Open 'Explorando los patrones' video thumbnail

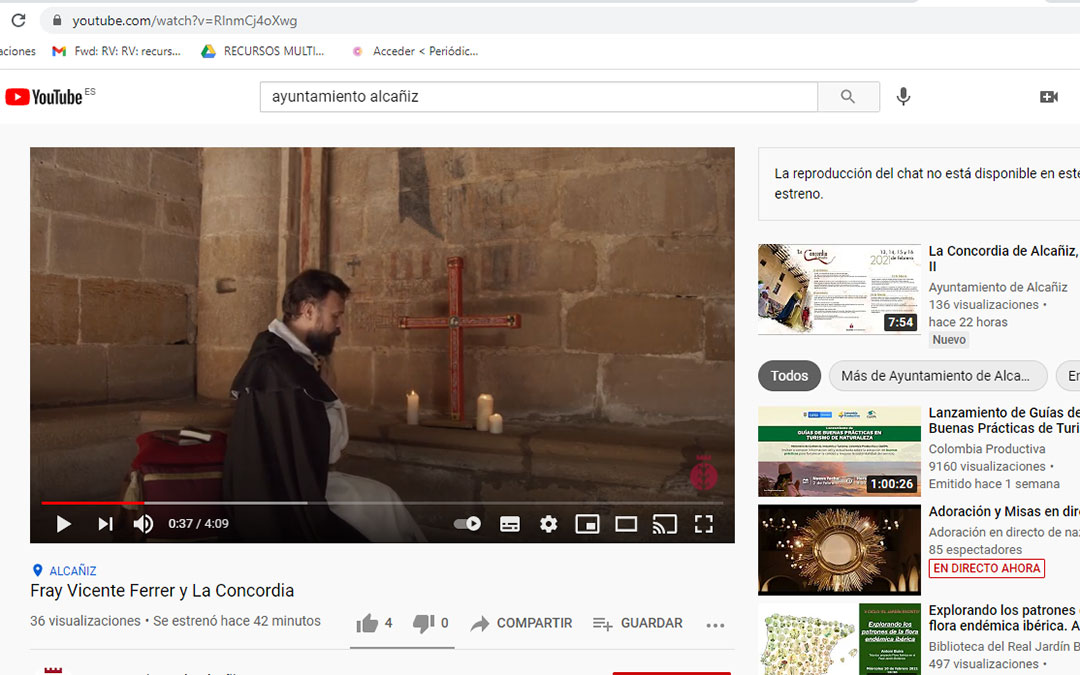pos(839,639)
